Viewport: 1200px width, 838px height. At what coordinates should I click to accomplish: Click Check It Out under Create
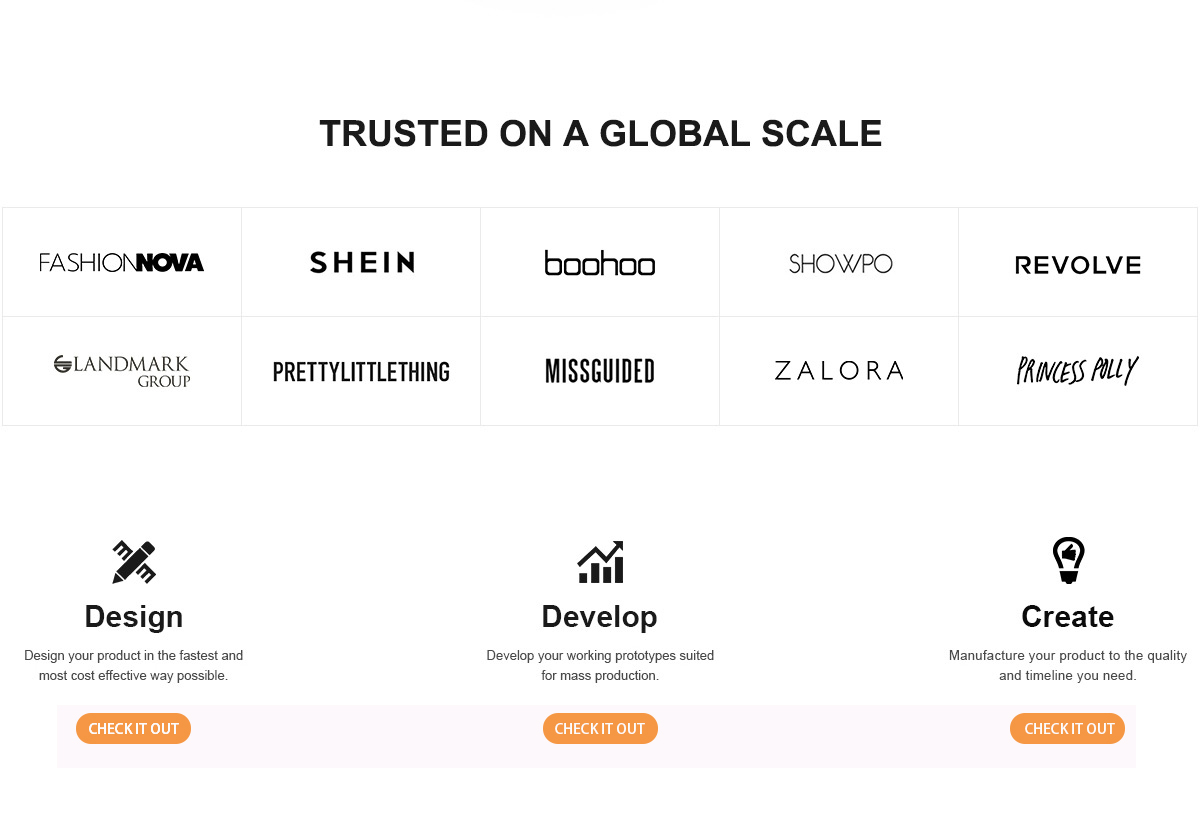coord(1068,729)
